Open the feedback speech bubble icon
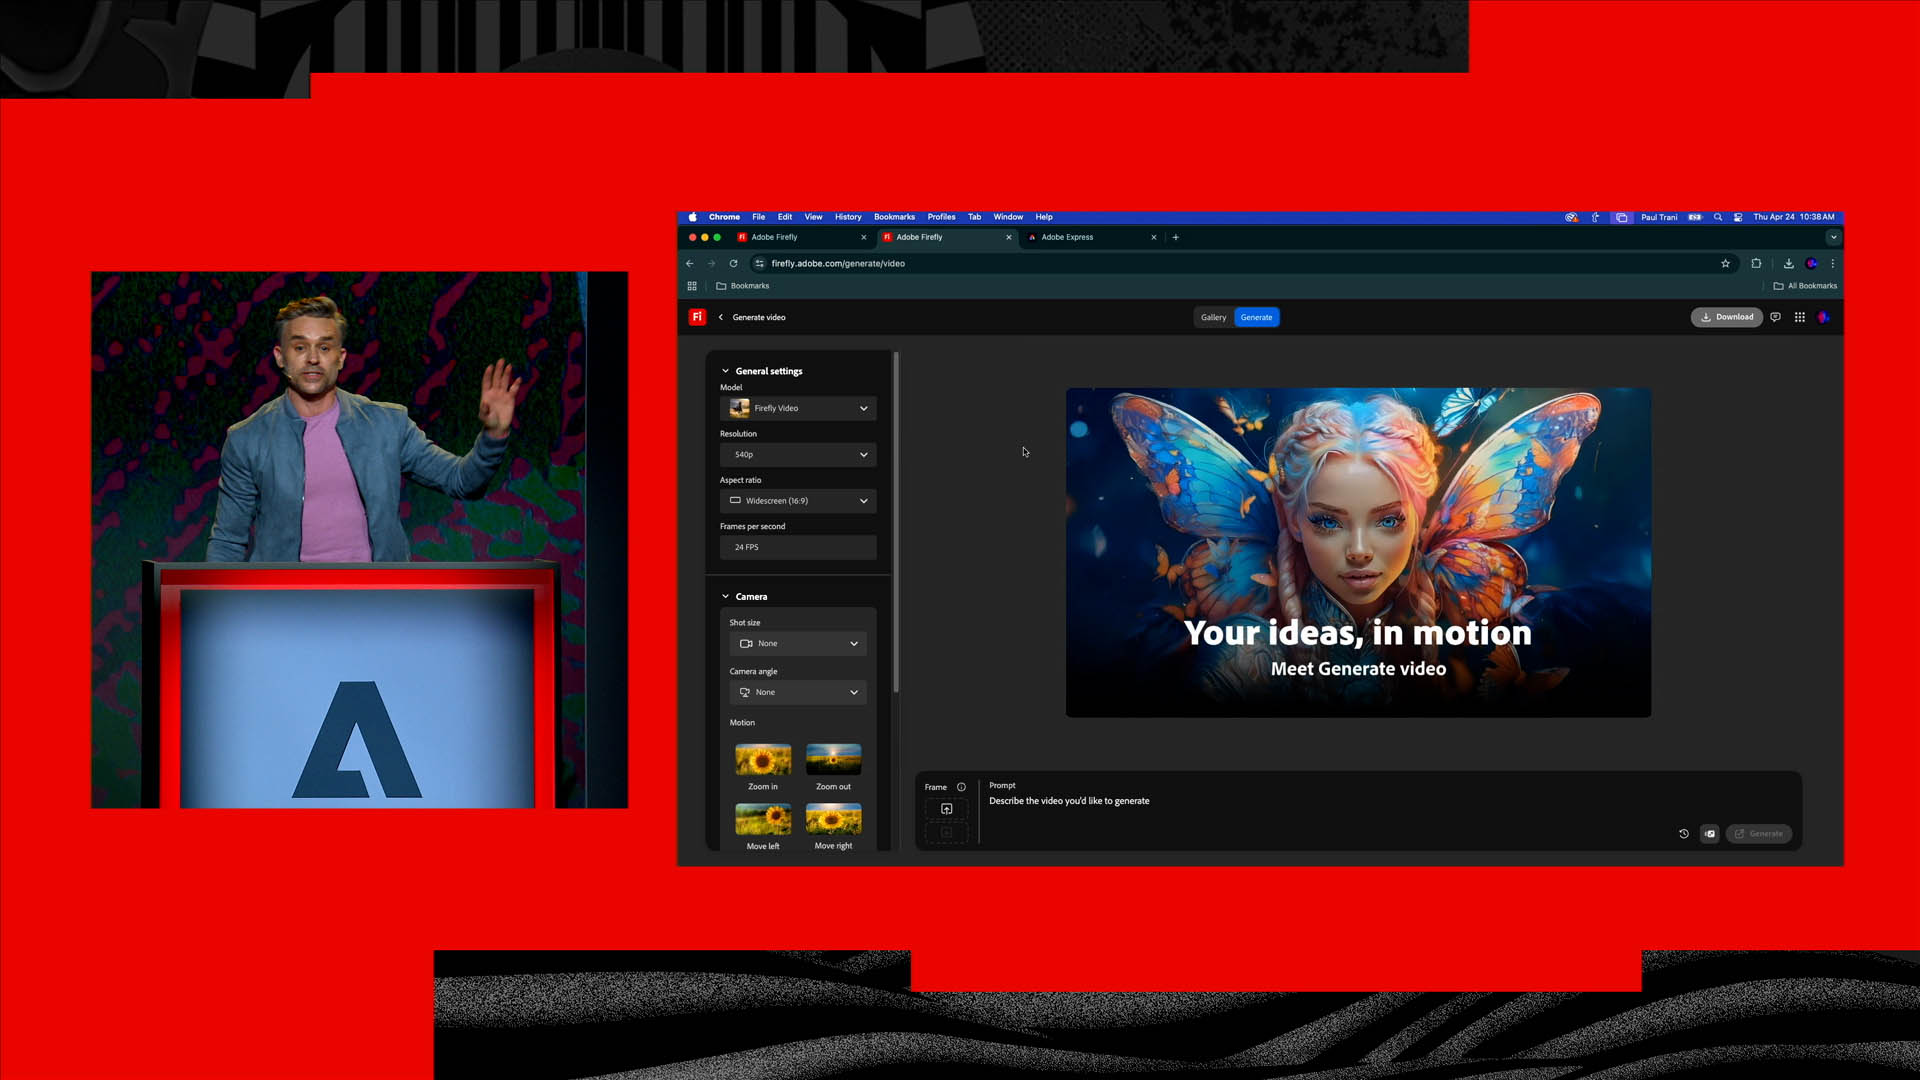 click(1775, 317)
